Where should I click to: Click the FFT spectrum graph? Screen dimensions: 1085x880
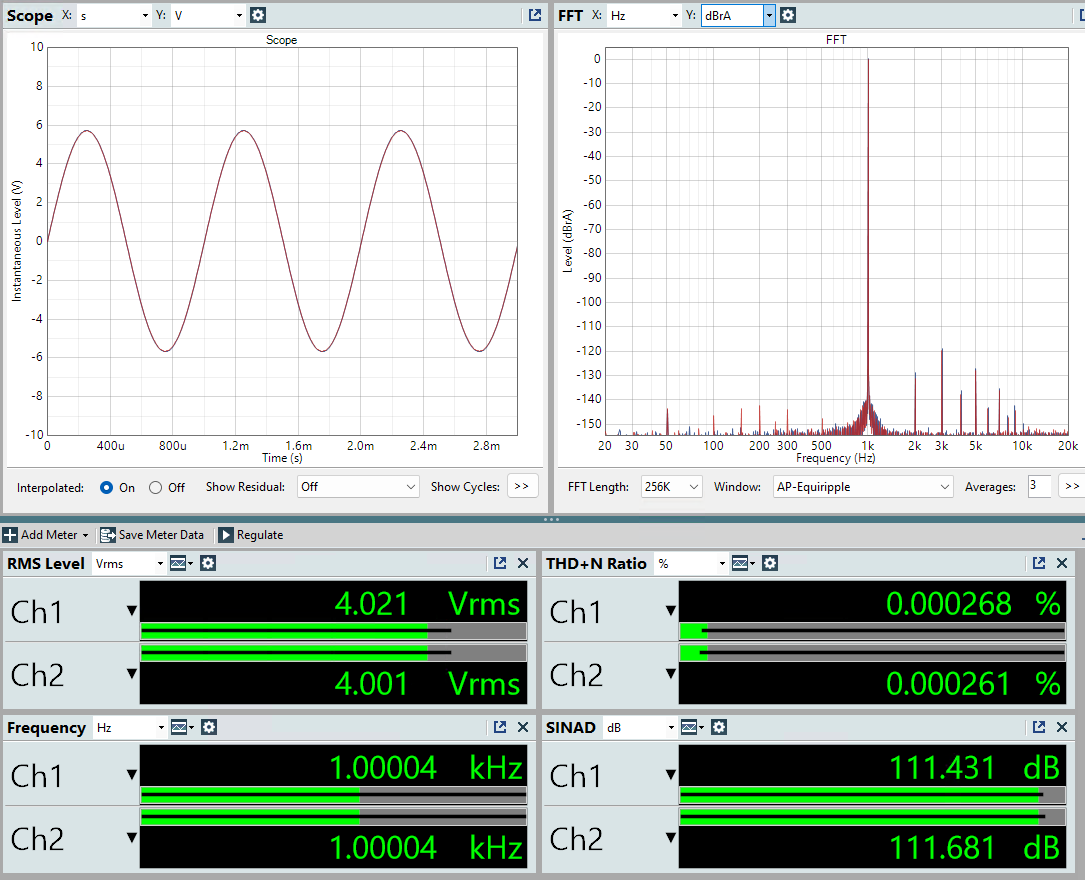(837, 241)
